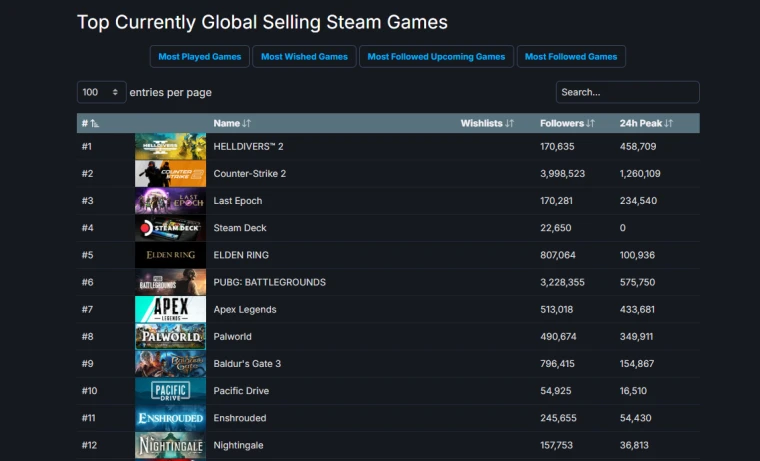This screenshot has height=461, width=760.
Task: Sort by Followers column header
Action: point(567,123)
